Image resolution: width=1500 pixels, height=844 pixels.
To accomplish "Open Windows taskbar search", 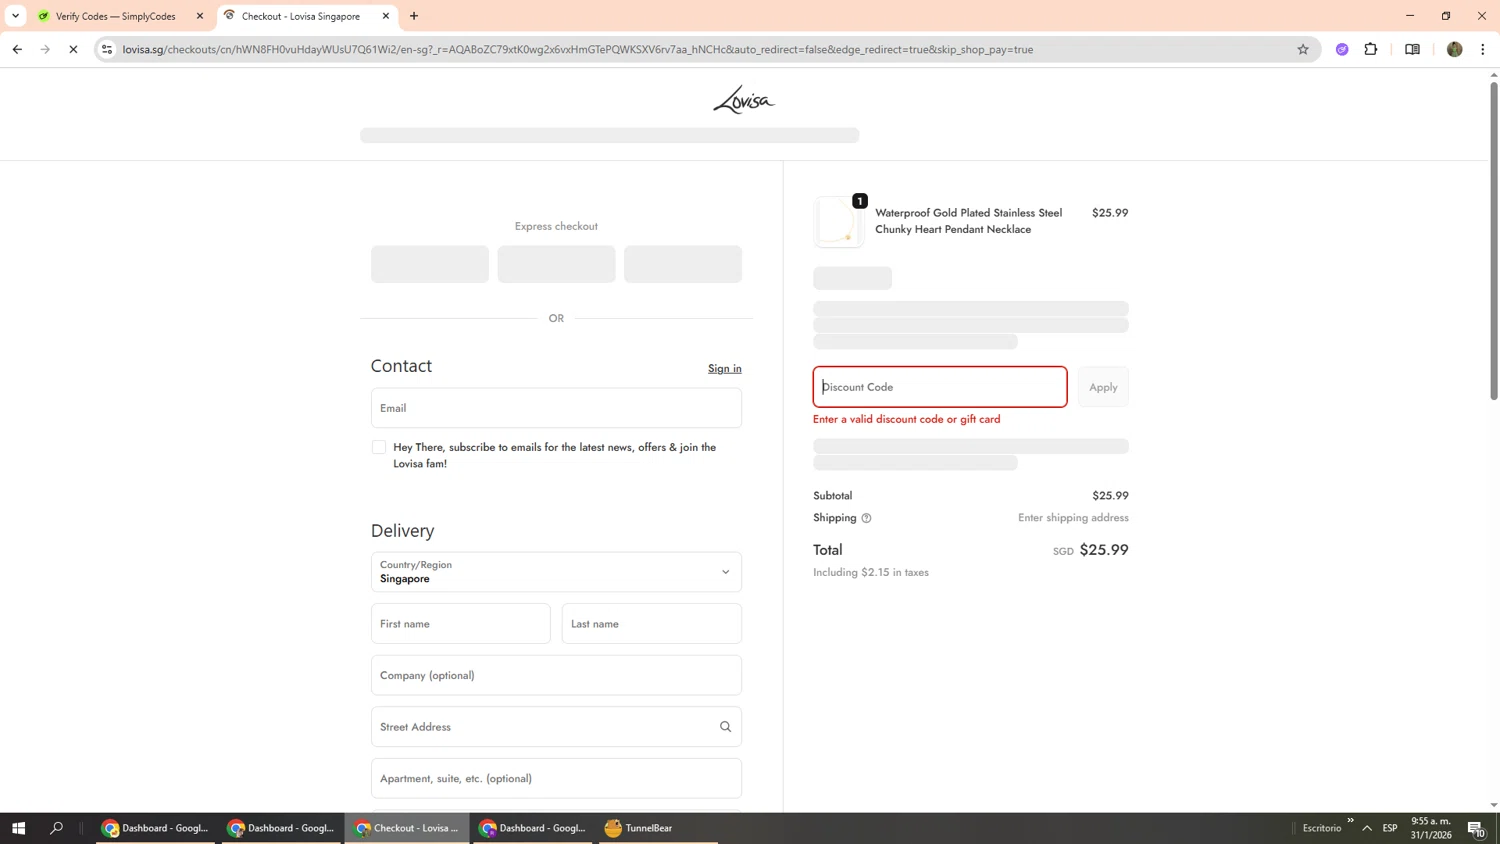I will pos(56,828).
